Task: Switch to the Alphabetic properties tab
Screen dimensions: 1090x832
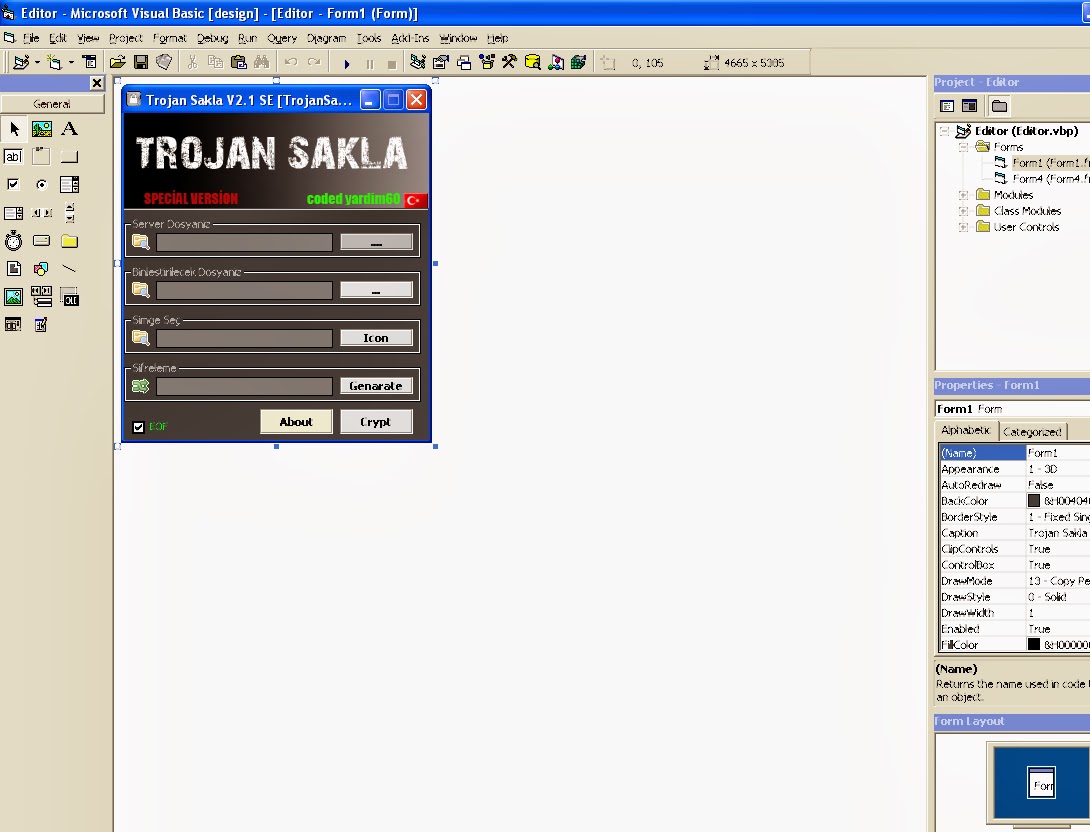Action: (x=966, y=430)
